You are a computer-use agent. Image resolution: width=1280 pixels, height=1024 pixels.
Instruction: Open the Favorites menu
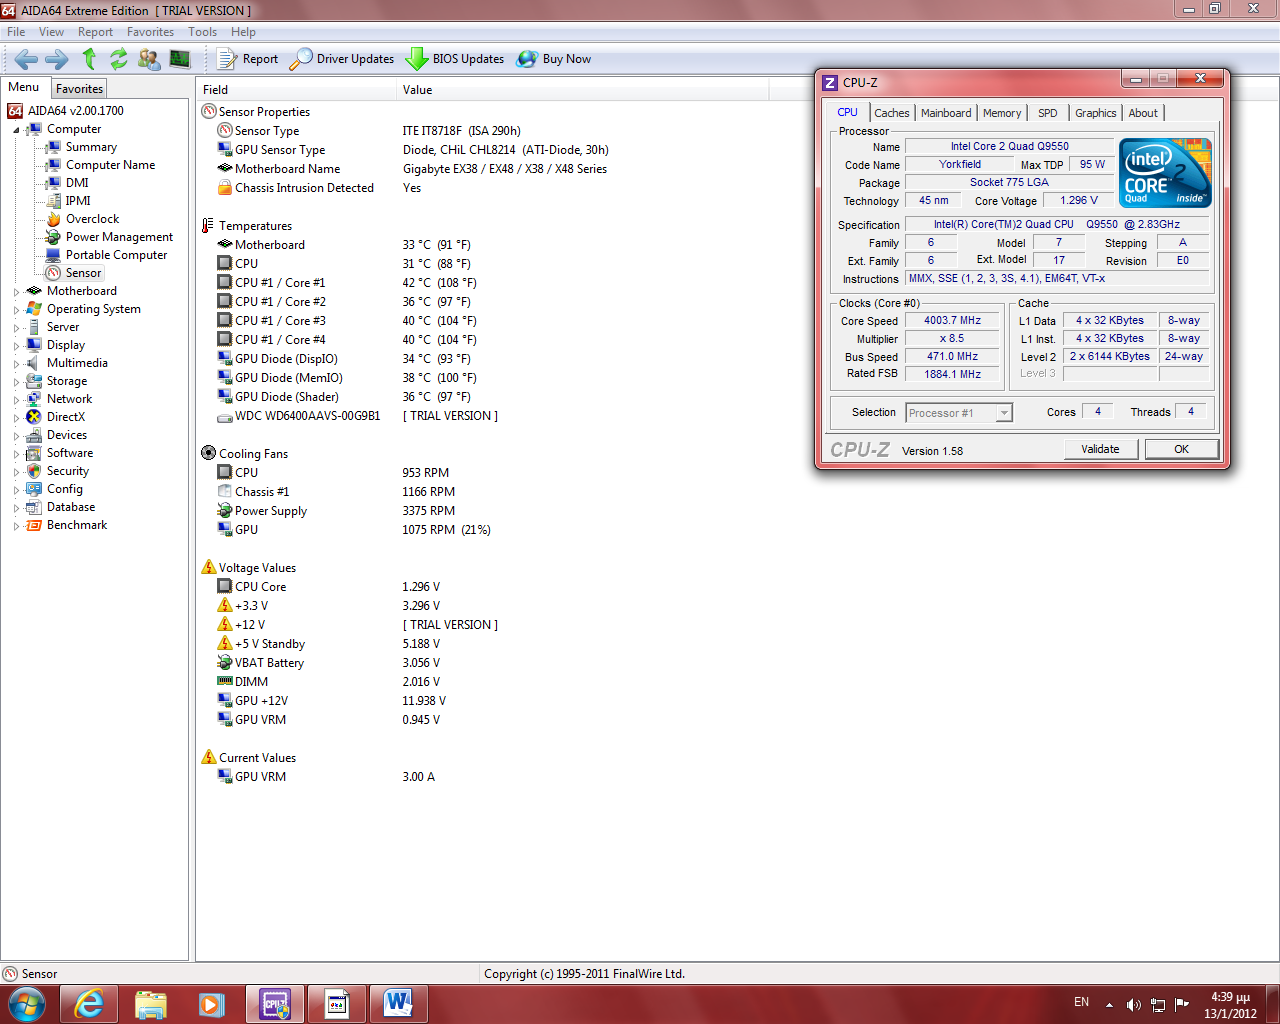(150, 32)
